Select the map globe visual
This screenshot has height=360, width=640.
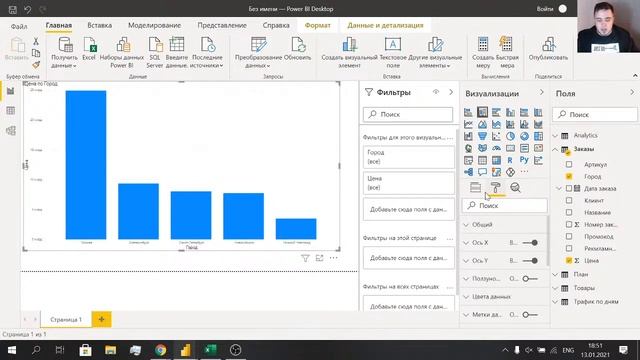click(x=468, y=148)
